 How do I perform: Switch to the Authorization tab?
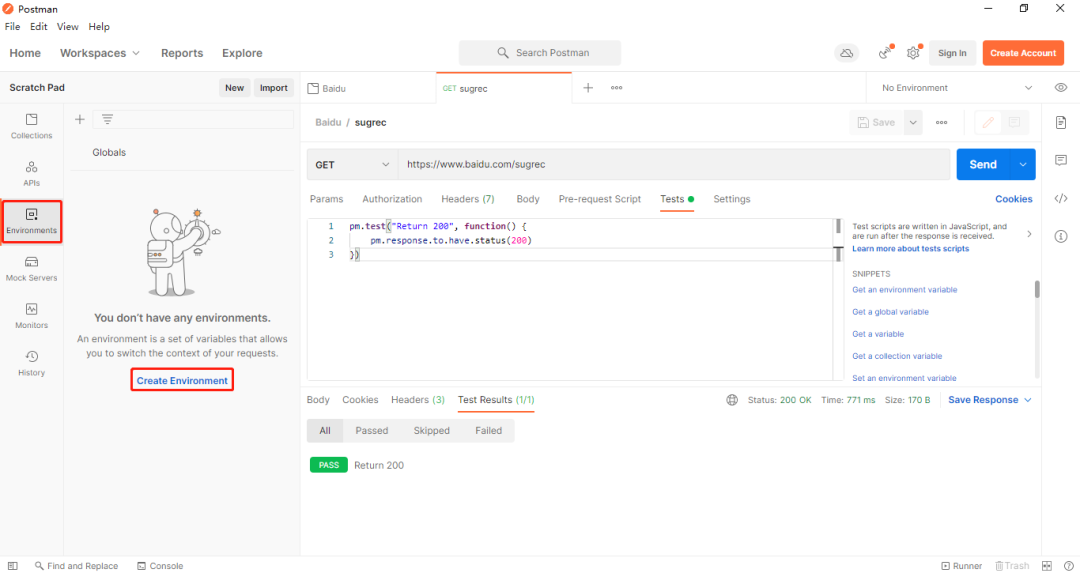tap(392, 199)
